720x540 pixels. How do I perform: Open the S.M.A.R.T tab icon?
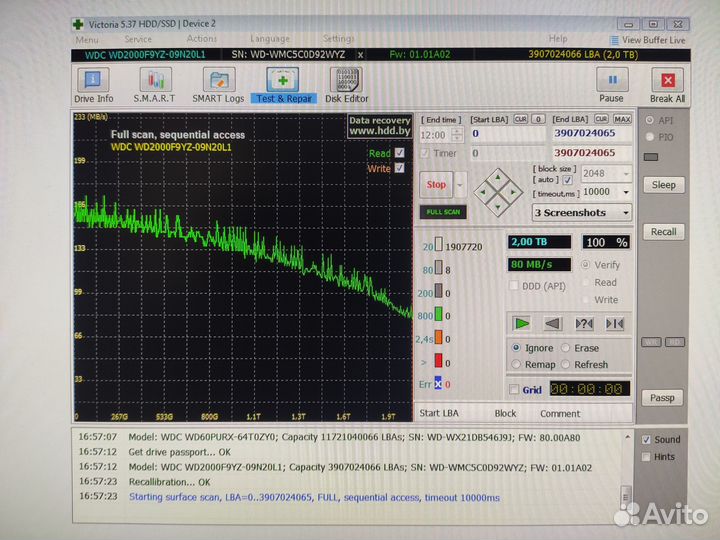coord(155,80)
